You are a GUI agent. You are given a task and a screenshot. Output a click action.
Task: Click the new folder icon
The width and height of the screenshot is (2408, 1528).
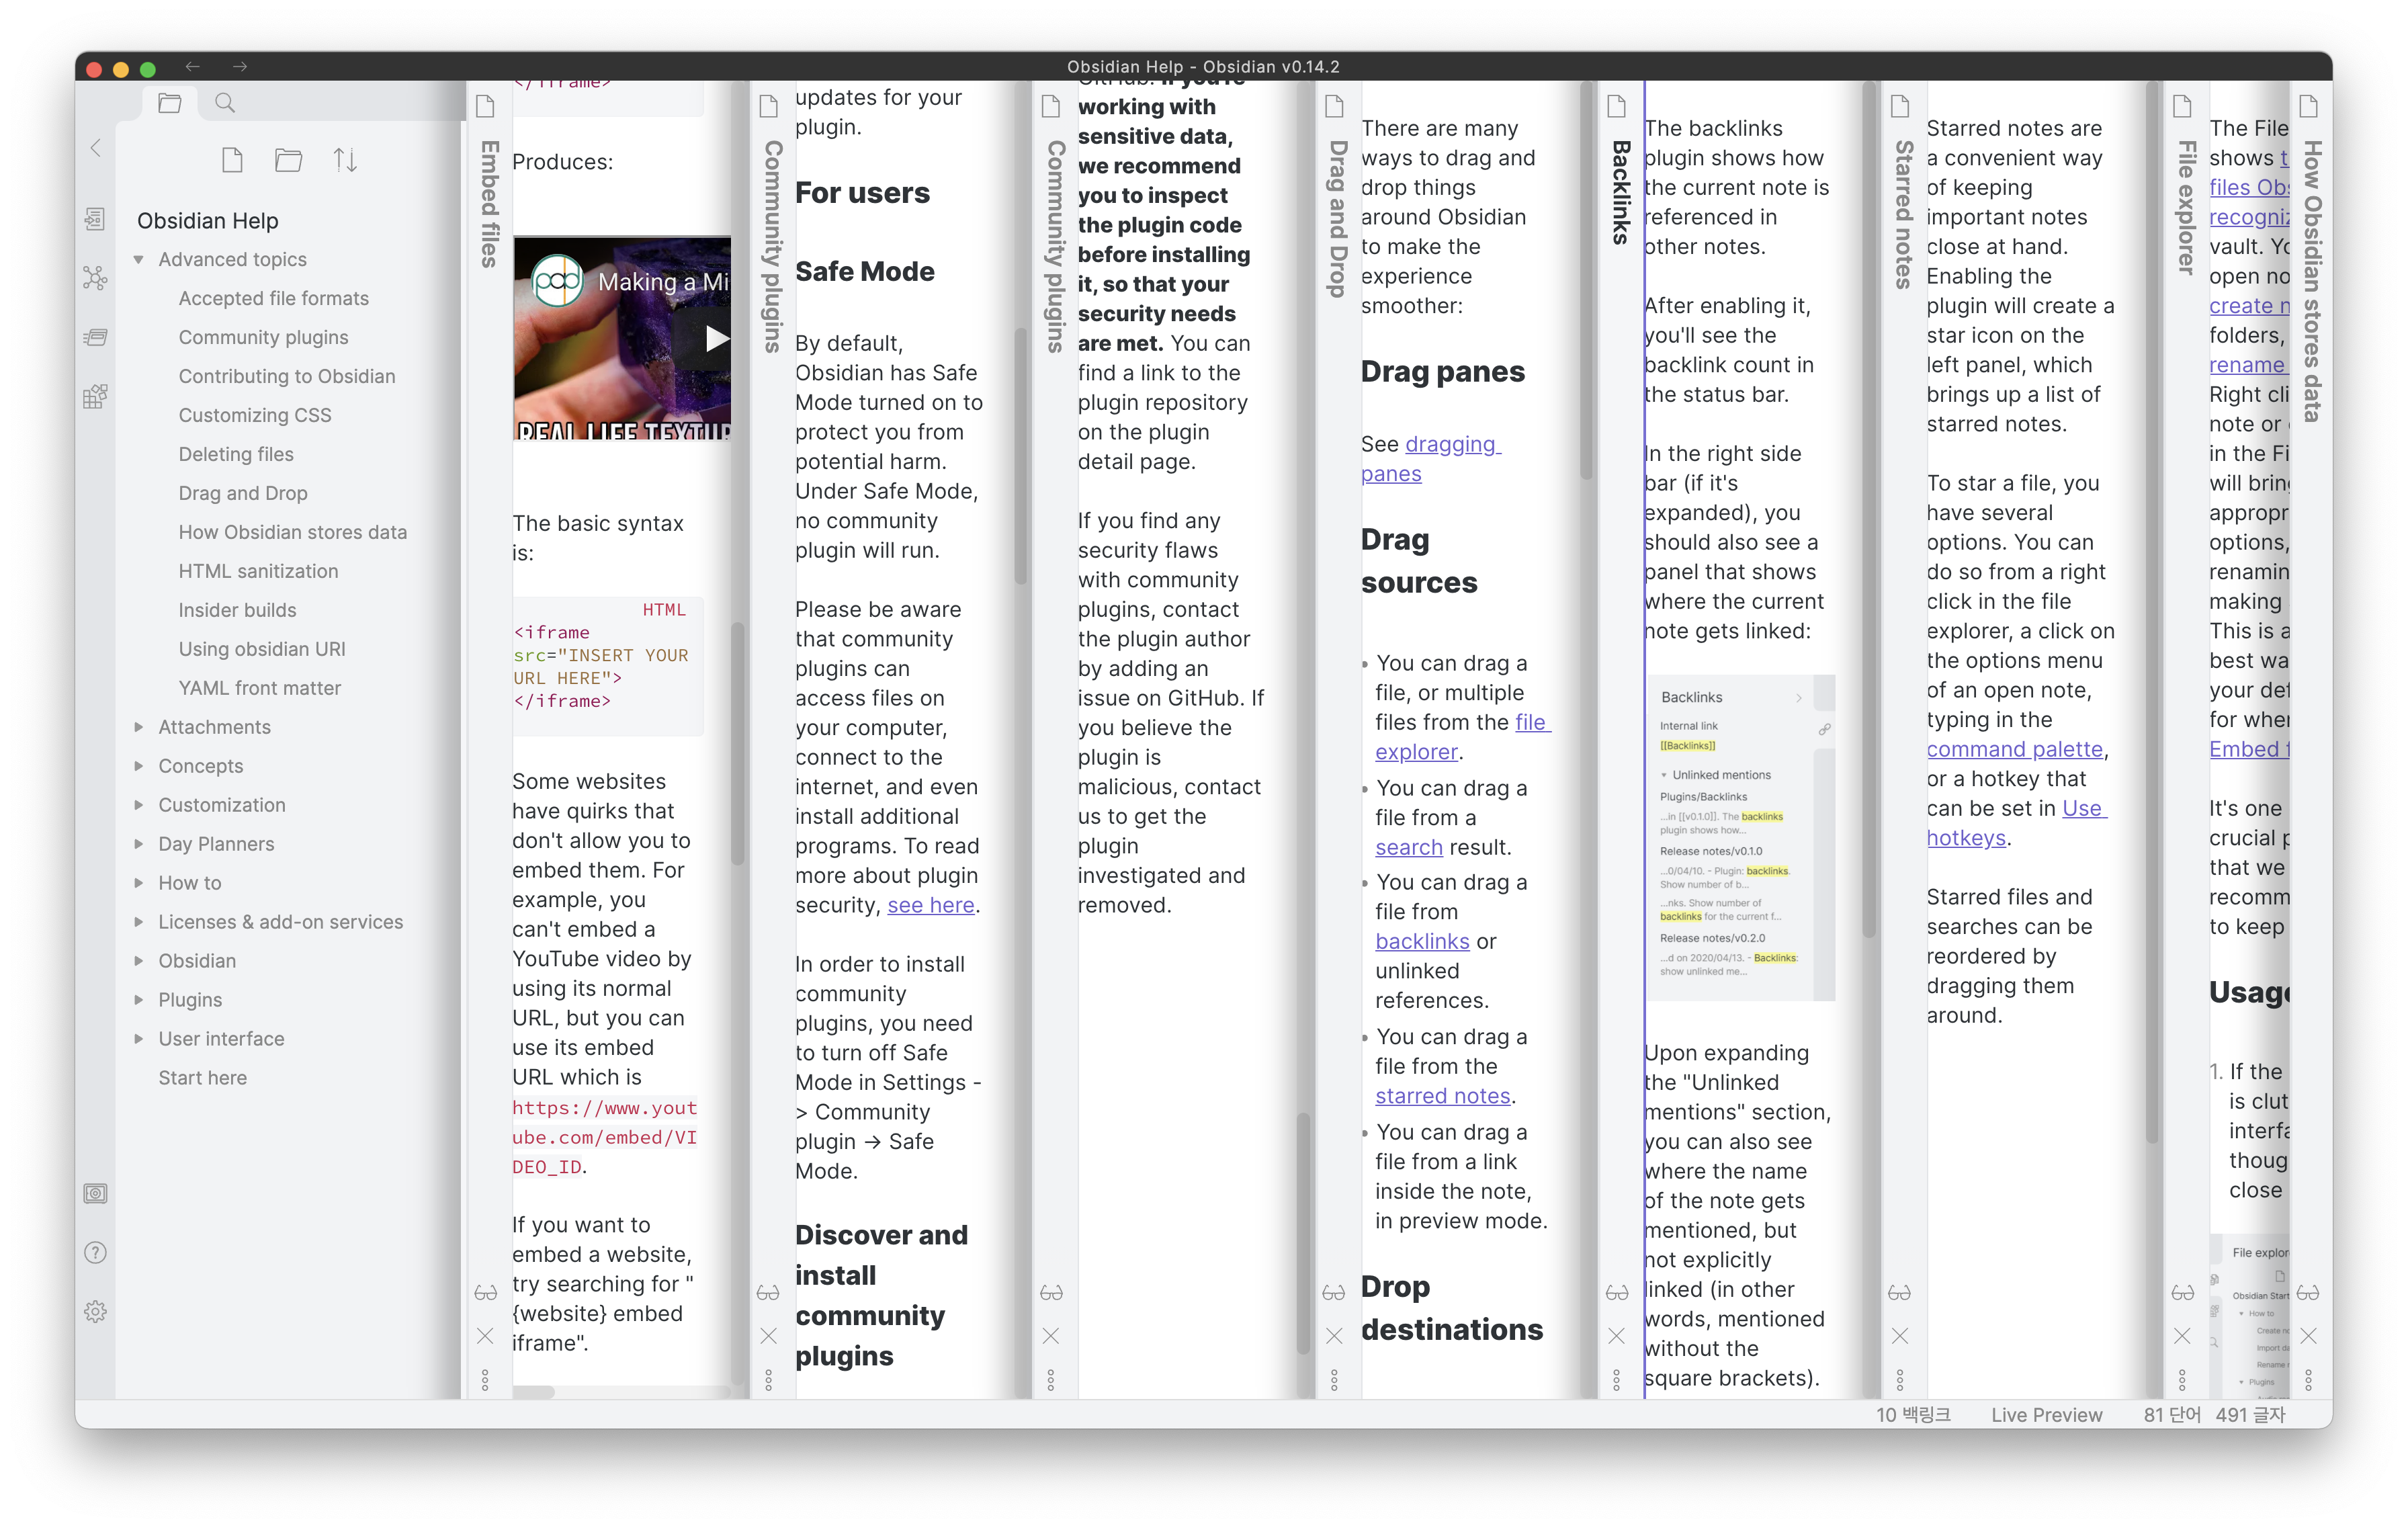[x=288, y=160]
